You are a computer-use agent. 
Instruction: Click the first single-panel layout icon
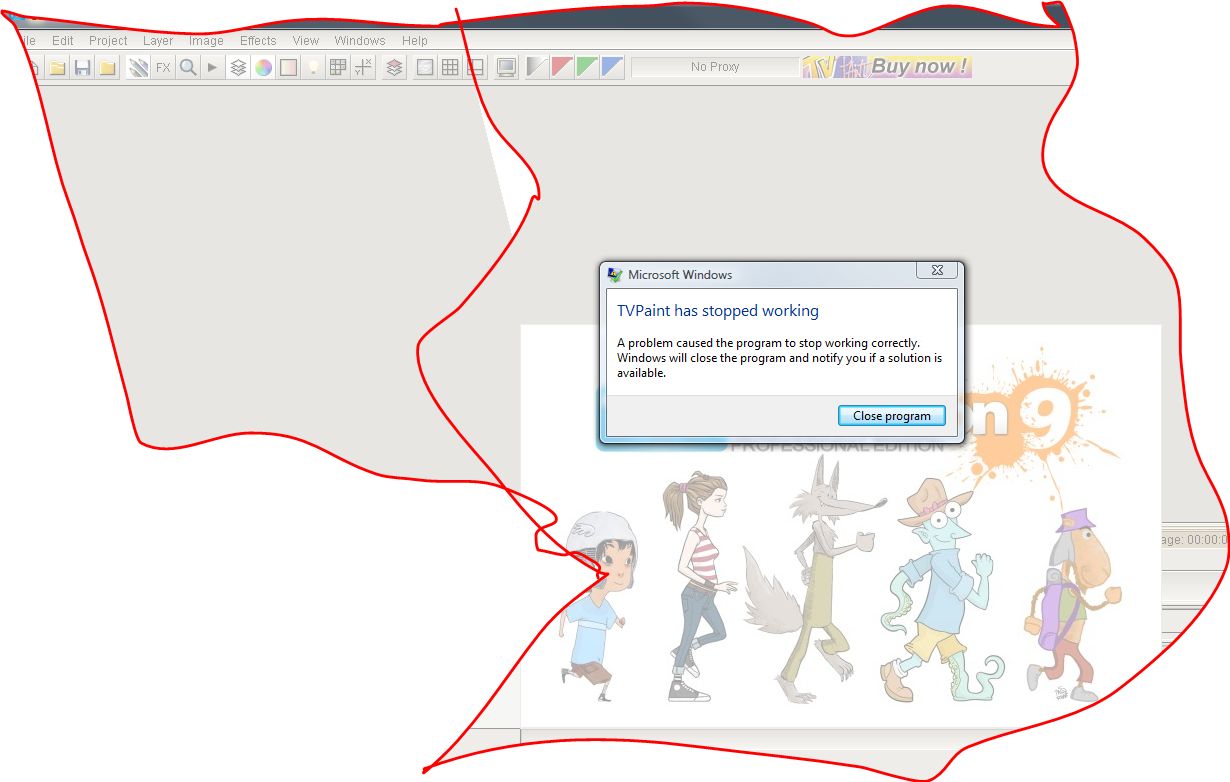(425, 67)
